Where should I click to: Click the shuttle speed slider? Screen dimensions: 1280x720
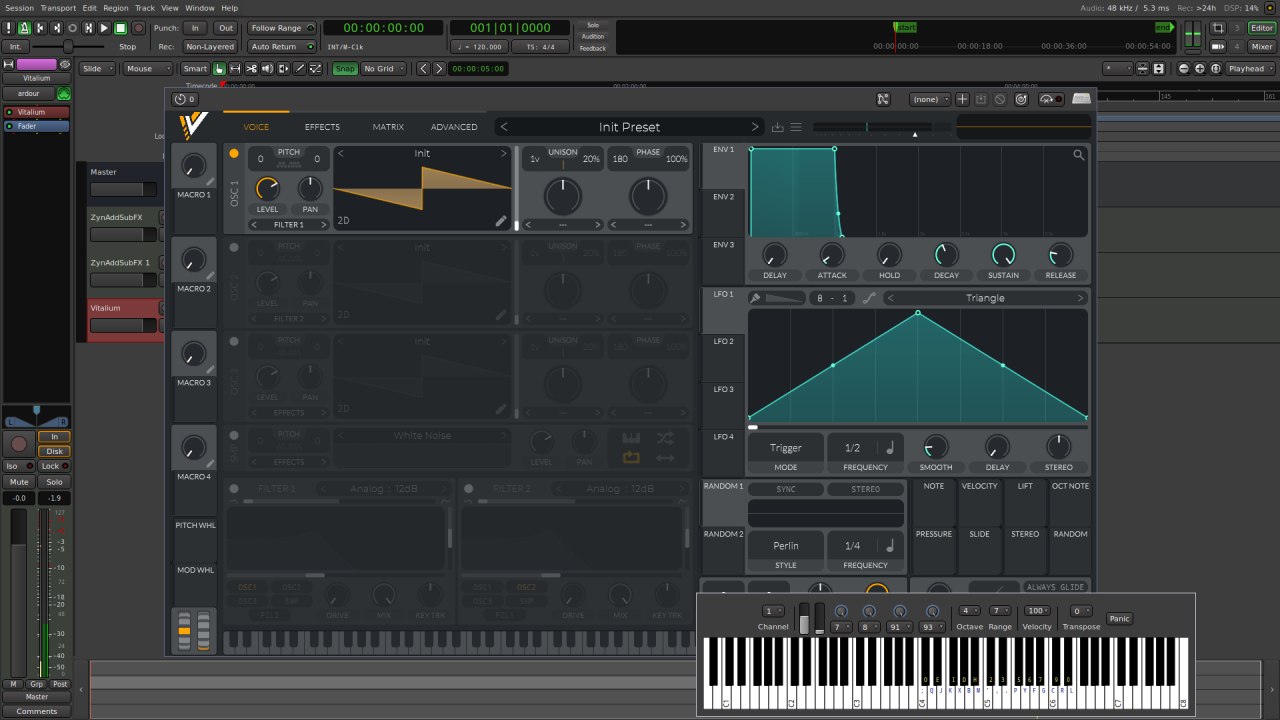pyautogui.click(x=70, y=46)
